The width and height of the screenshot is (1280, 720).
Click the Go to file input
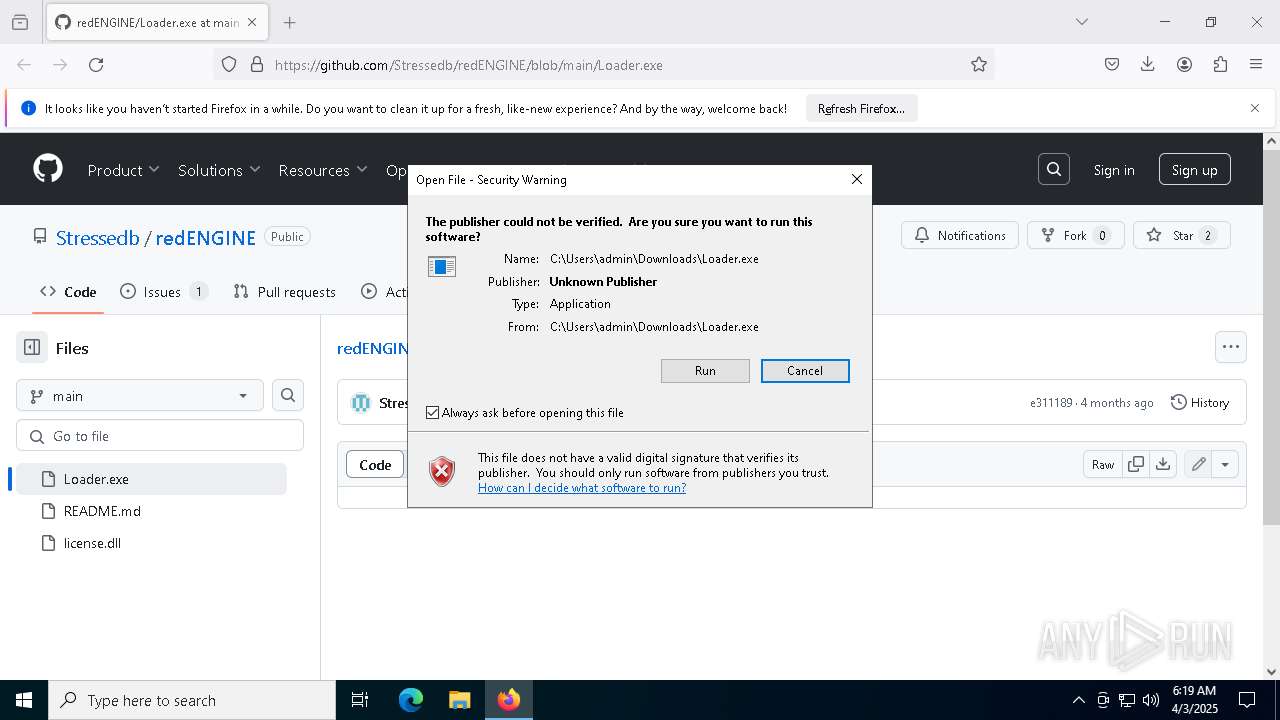tap(160, 436)
